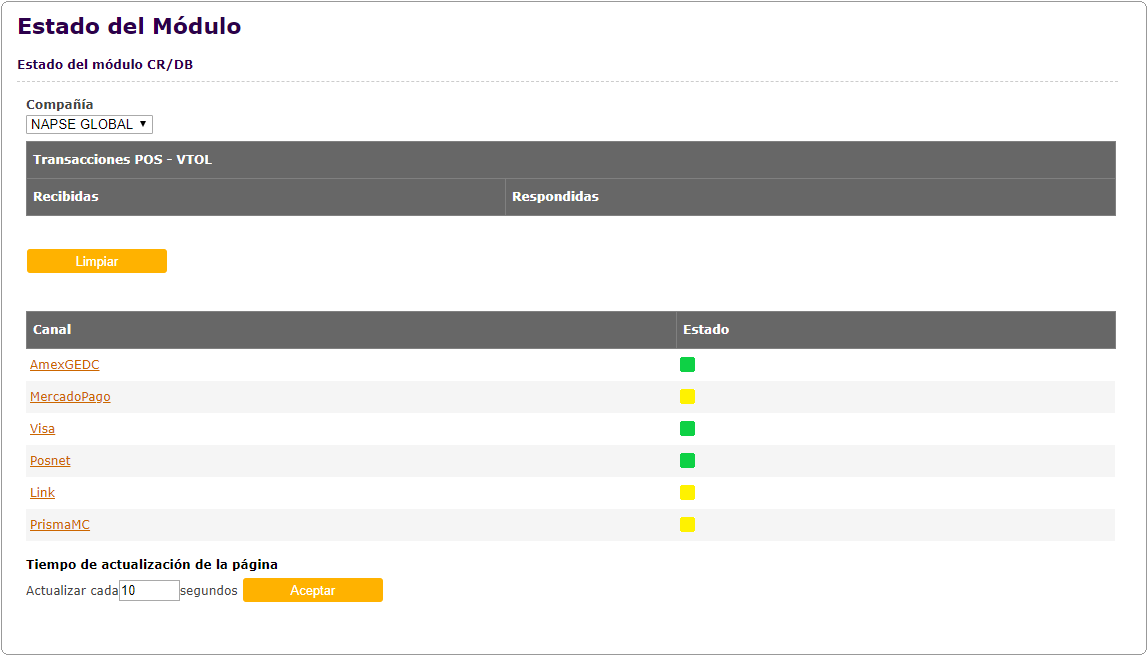Click the 'Actualizar cada' label

point(72,591)
